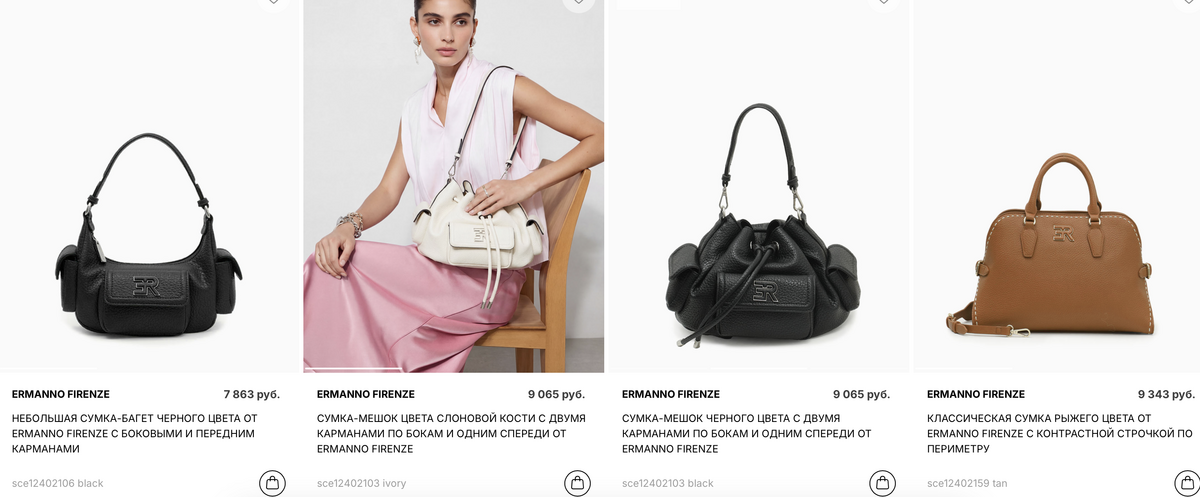This screenshot has width=1200, height=497.
Task: Open Ermanno Firenze brand link for 7 863 руб. bag
Action: tap(61, 394)
